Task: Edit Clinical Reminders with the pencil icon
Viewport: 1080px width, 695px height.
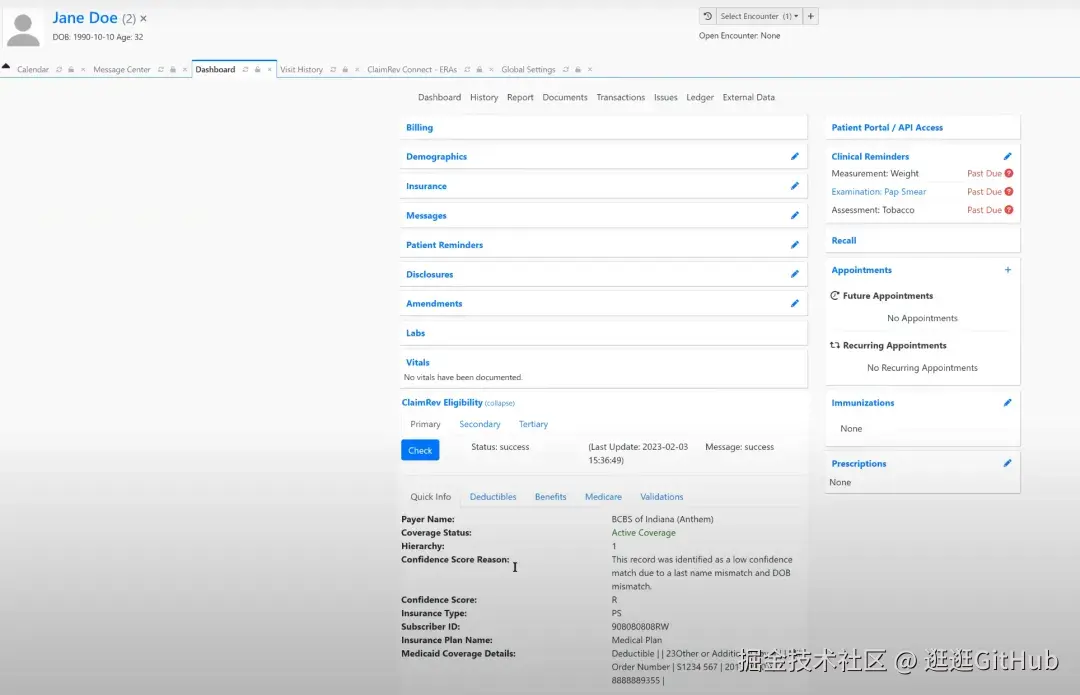Action: (1008, 157)
